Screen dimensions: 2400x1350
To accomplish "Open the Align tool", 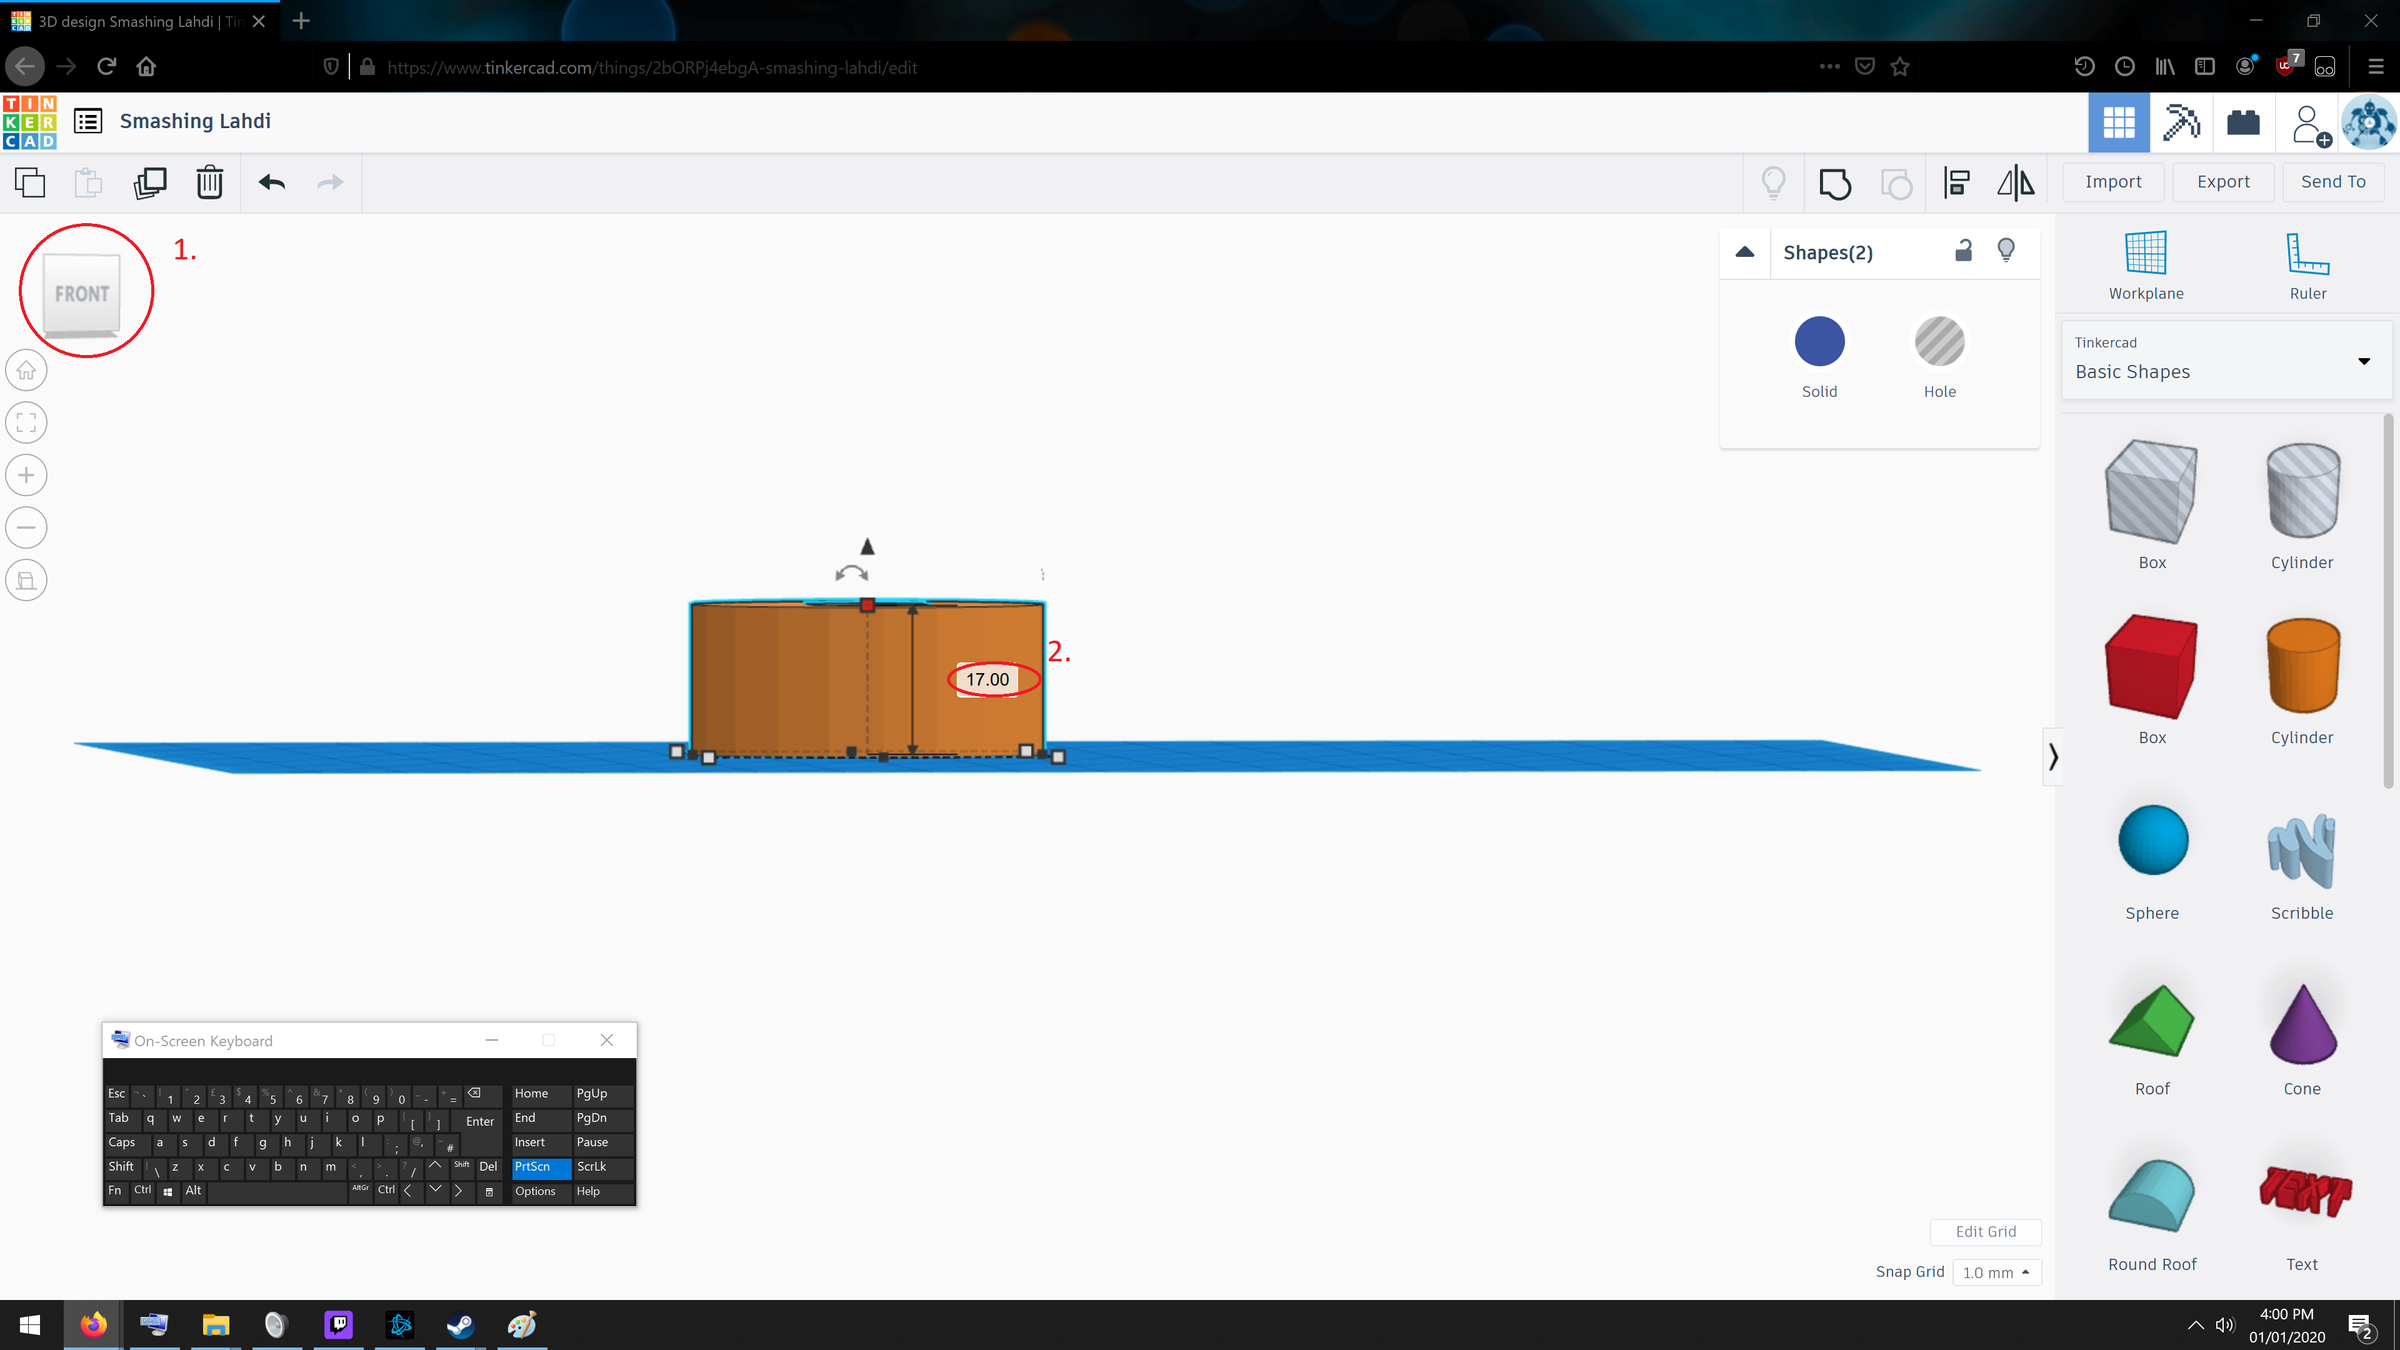I will [x=1956, y=183].
